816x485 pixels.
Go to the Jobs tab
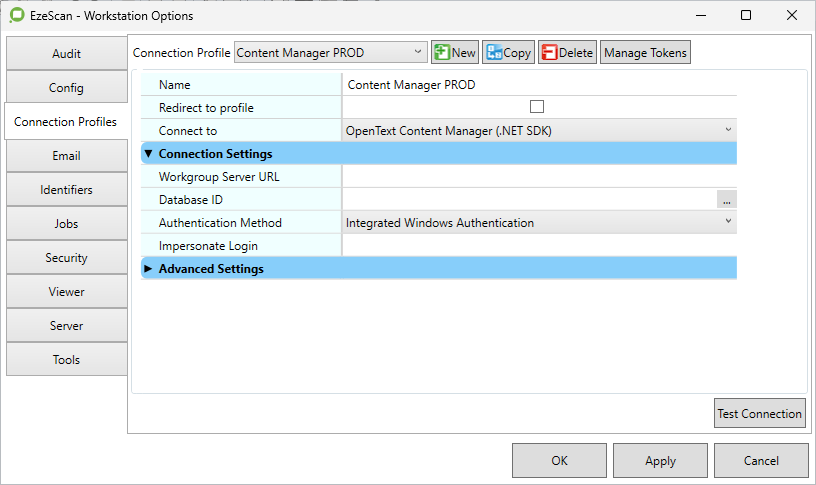pos(66,224)
